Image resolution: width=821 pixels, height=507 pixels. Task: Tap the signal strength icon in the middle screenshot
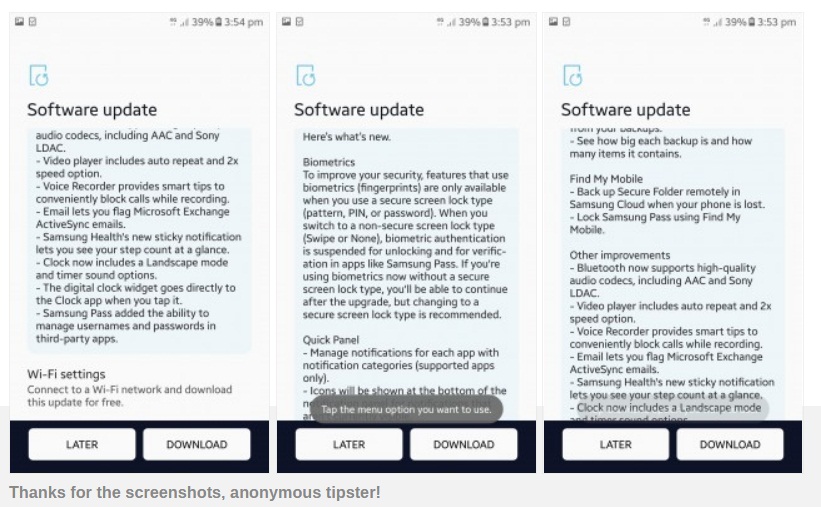click(450, 22)
